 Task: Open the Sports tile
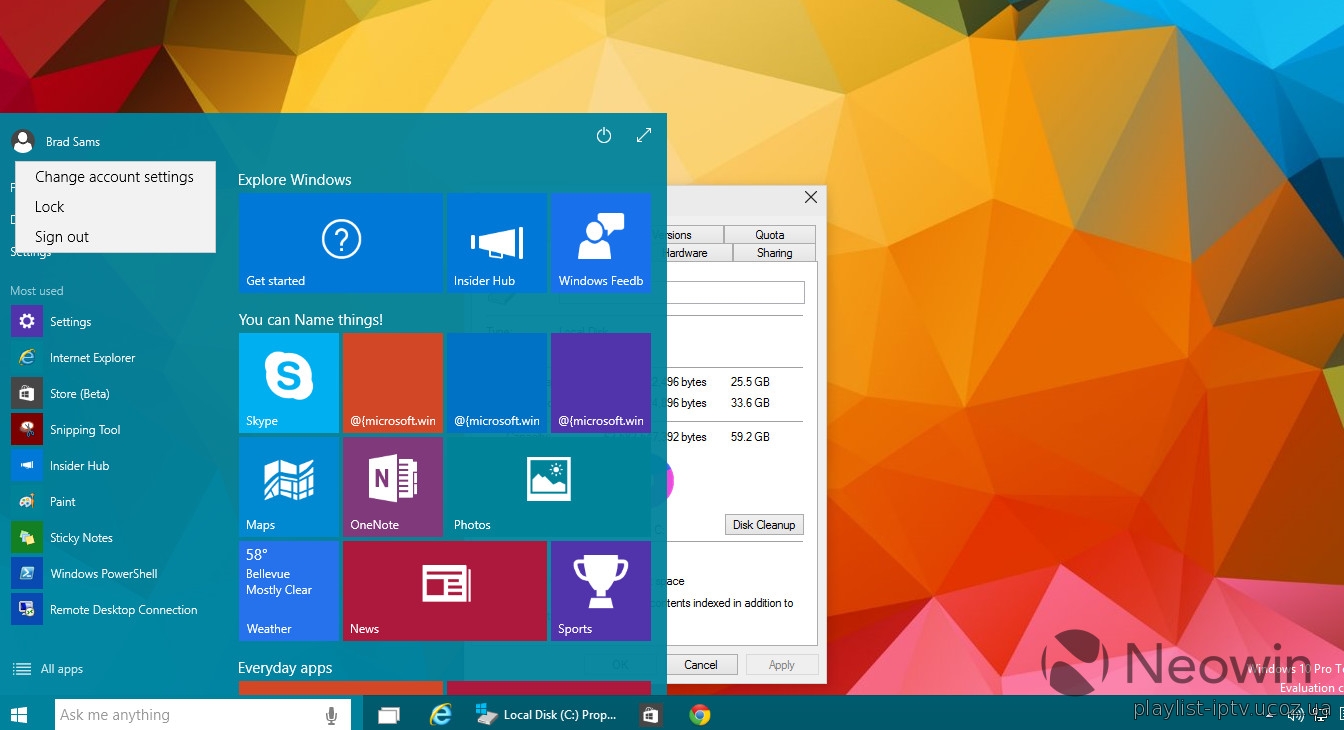601,591
